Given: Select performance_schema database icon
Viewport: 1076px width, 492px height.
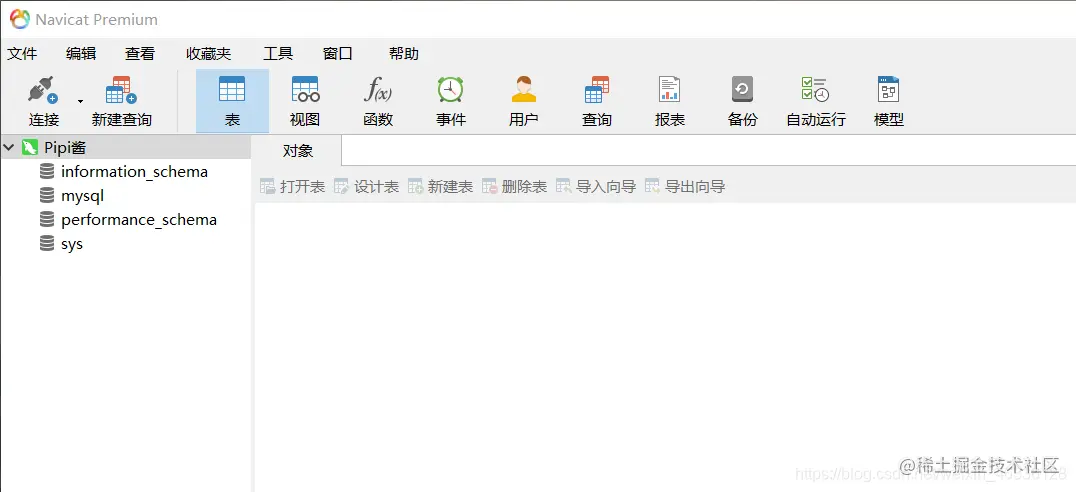Looking at the screenshot, I should [x=47, y=220].
